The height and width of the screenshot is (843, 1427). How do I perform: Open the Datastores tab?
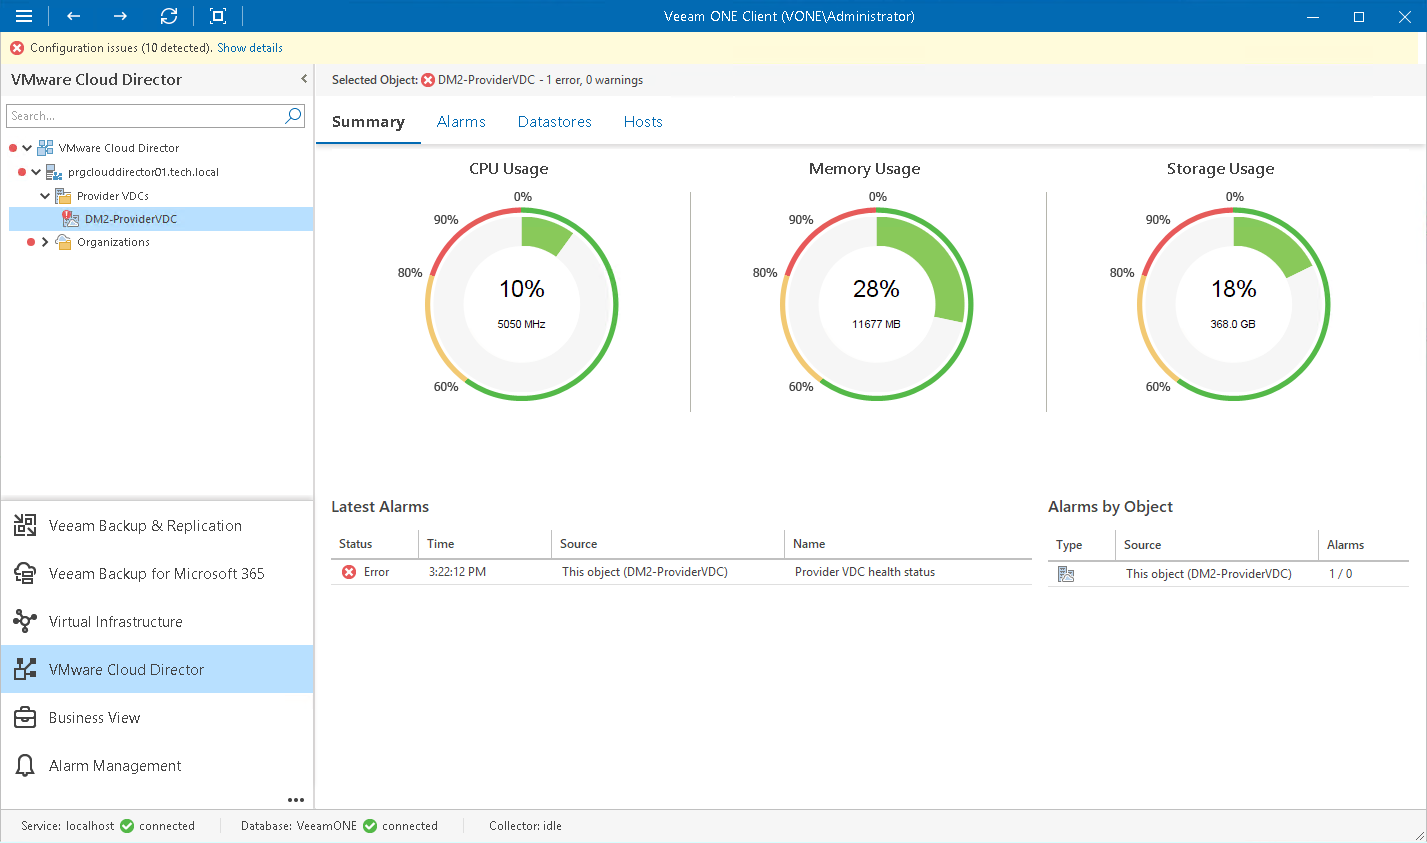(x=555, y=122)
